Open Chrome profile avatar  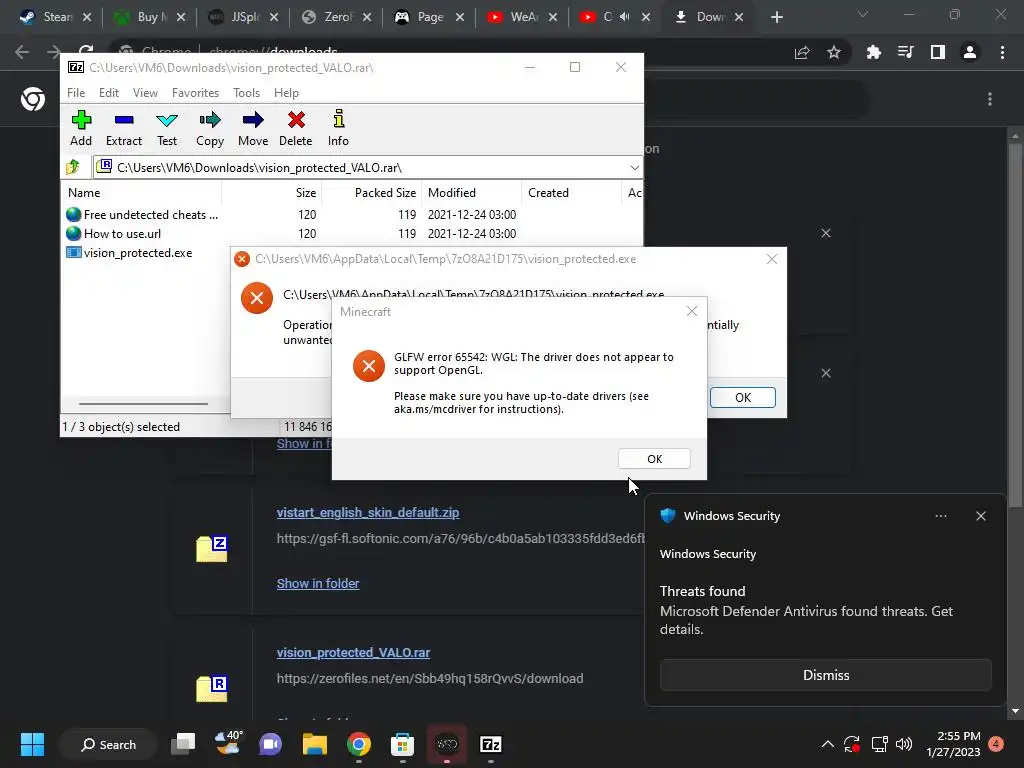[x=970, y=52]
